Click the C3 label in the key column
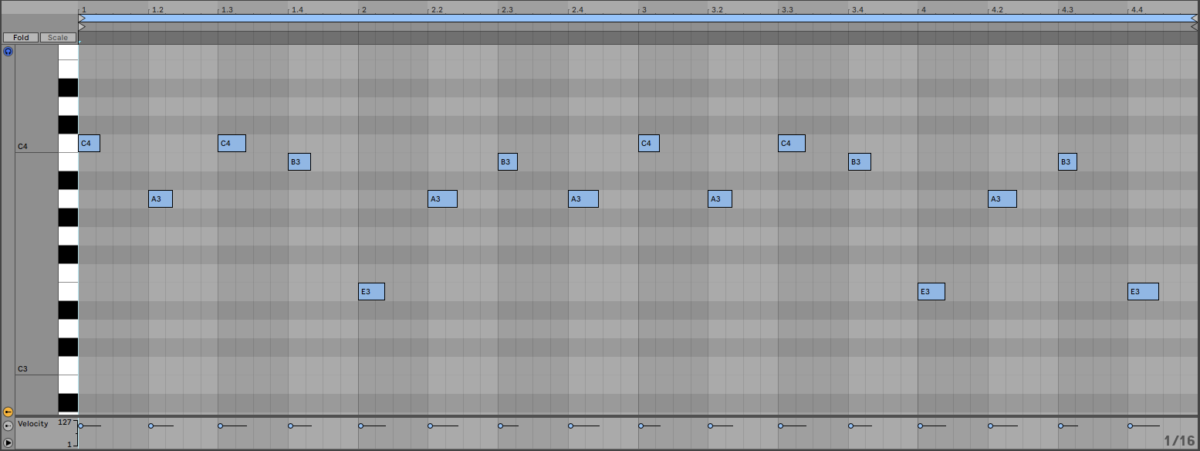 pyautogui.click(x=22, y=370)
